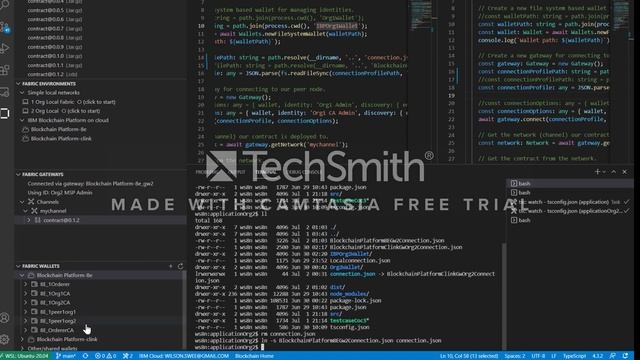Open notifications bell in status bar
This screenshot has height=360, width=640.
[625, 356]
